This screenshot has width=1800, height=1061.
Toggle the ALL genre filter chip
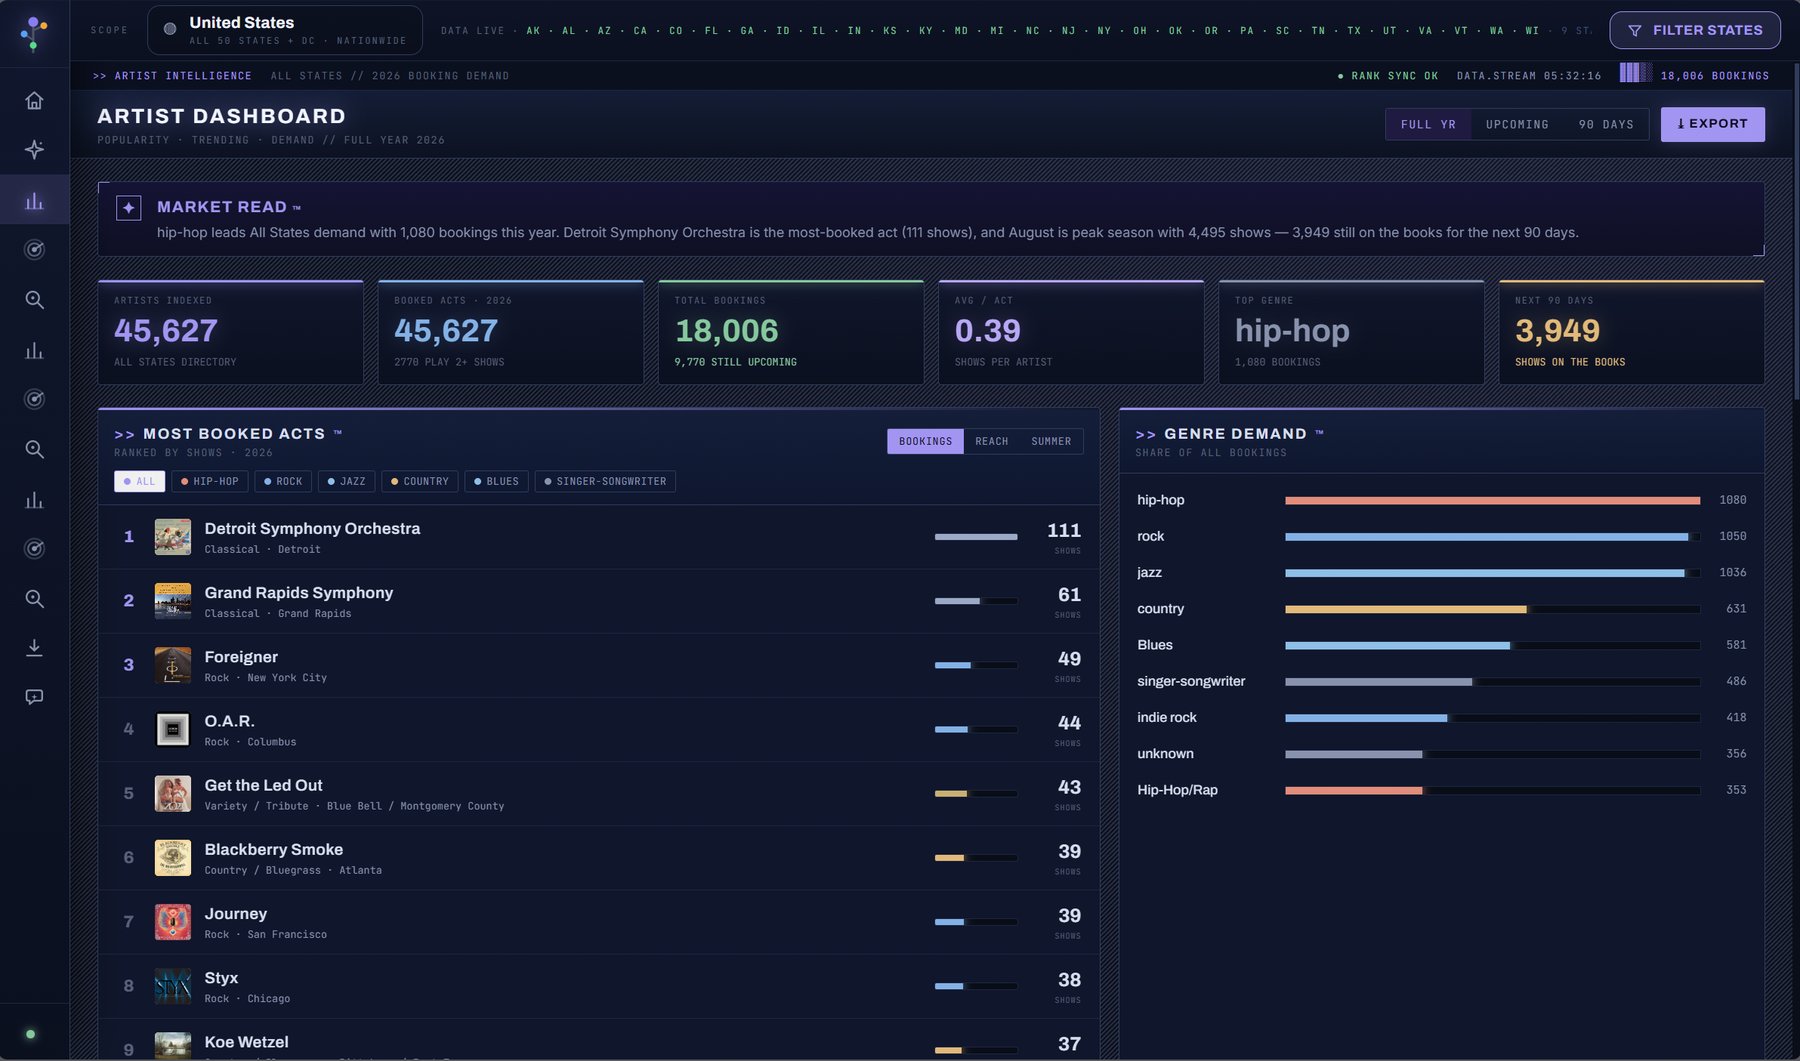click(x=139, y=482)
